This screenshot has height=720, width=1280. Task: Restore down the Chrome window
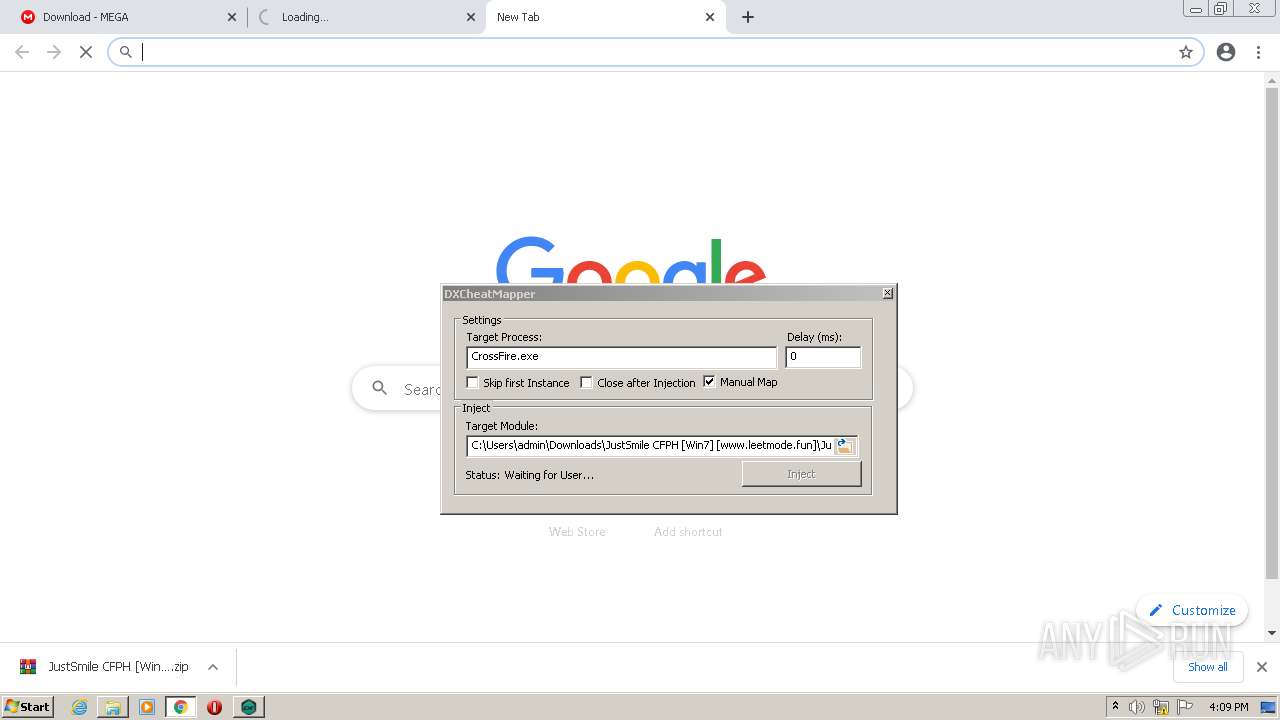coord(1221,9)
